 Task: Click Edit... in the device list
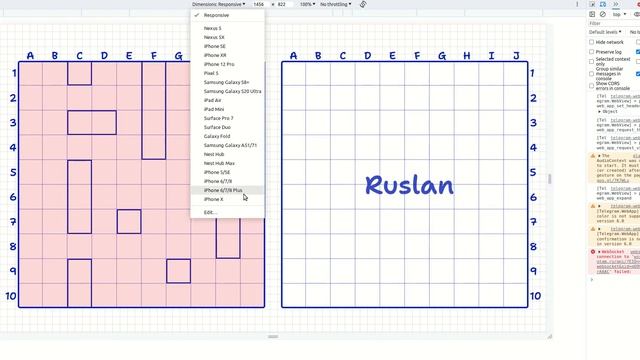pos(227,212)
